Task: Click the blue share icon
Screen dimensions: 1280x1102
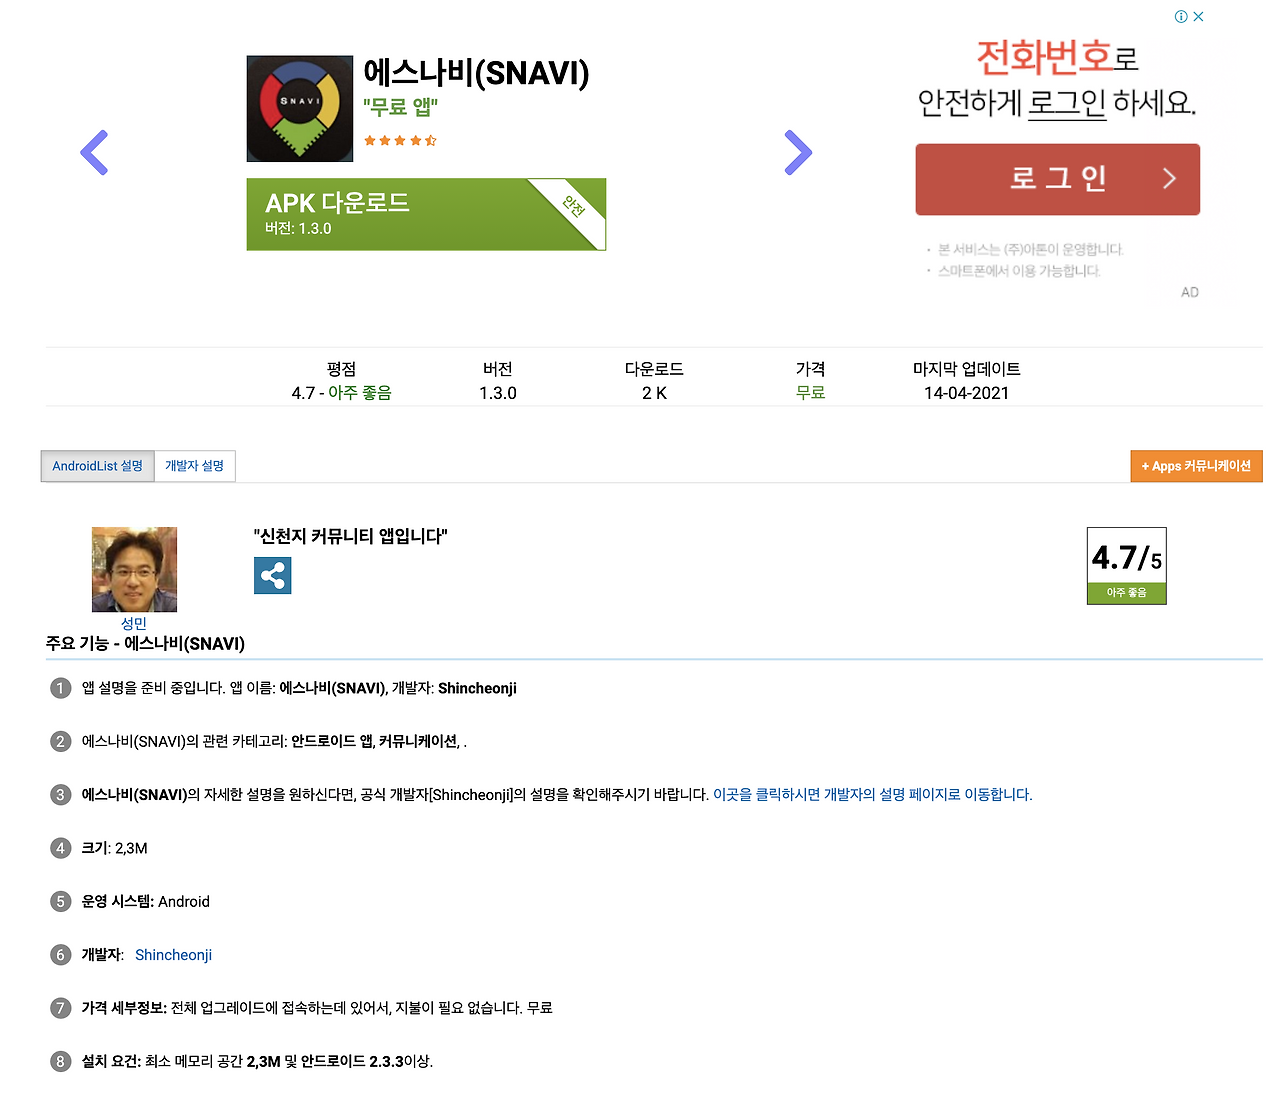Action: click(x=272, y=575)
